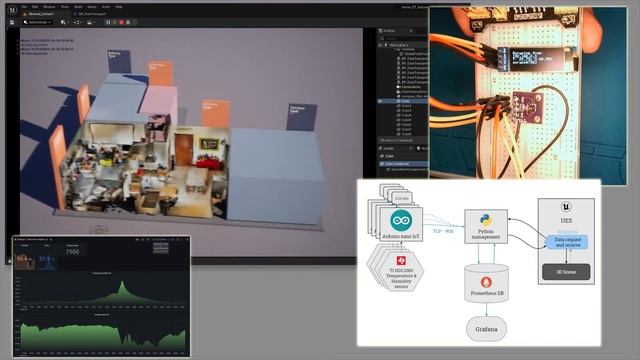
Task: Click the Python management diagram box
Action: [x=486, y=227]
